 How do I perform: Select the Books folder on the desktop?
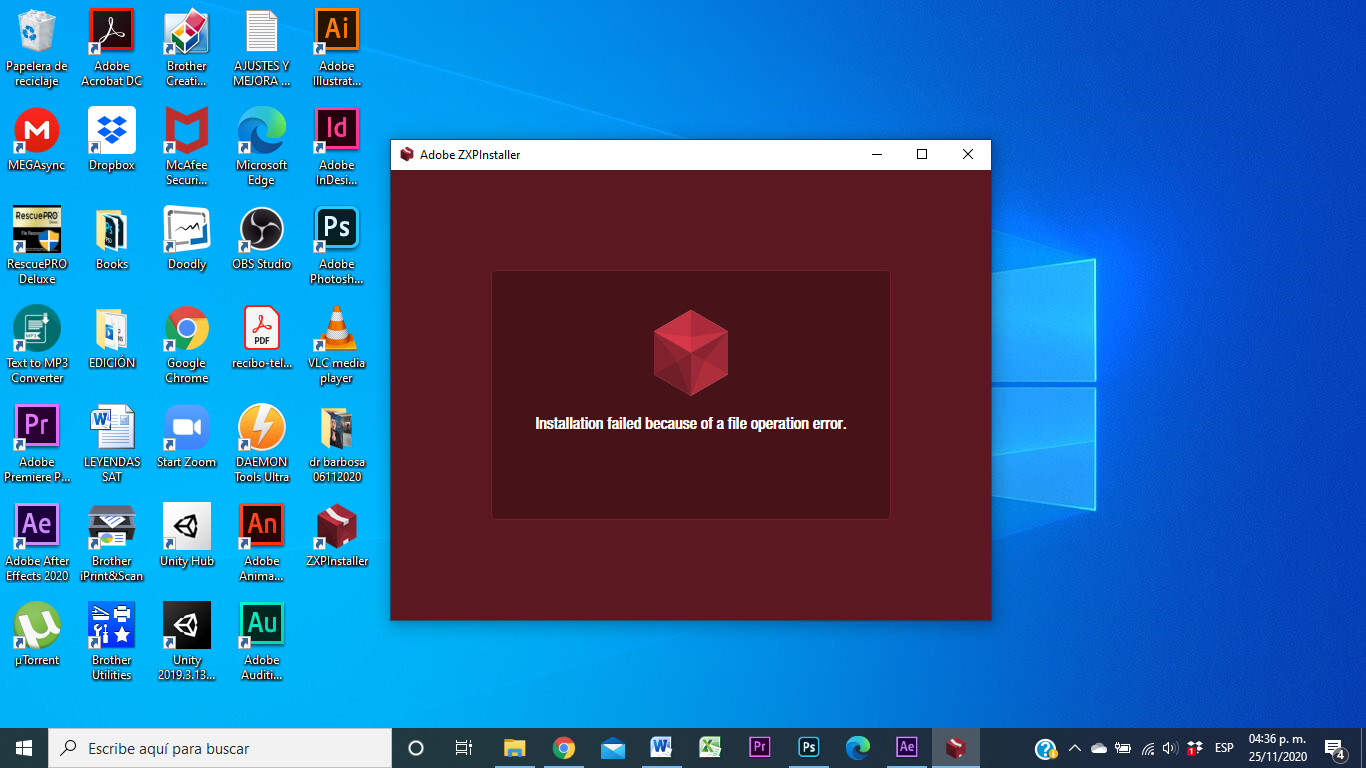(112, 238)
